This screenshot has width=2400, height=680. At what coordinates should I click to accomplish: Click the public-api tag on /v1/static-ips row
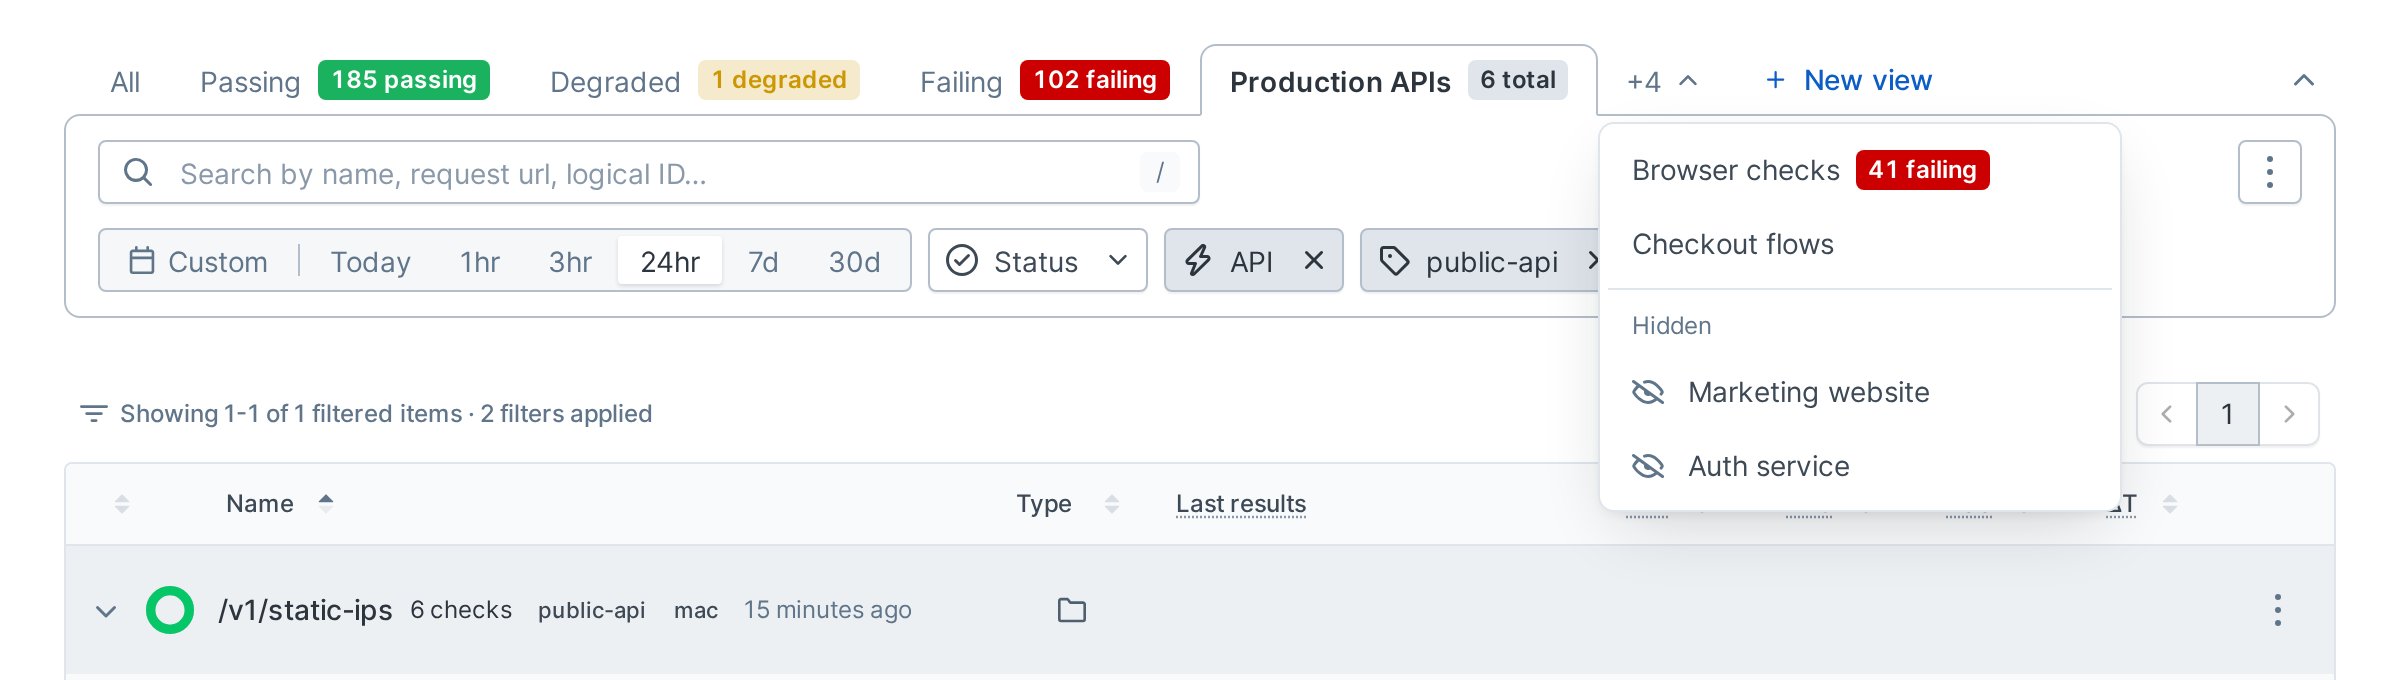pos(591,610)
